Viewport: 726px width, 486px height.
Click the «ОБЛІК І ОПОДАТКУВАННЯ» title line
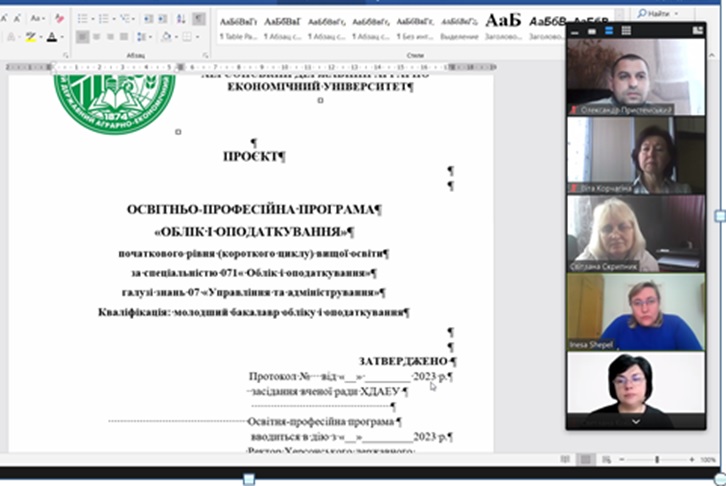[254, 231]
